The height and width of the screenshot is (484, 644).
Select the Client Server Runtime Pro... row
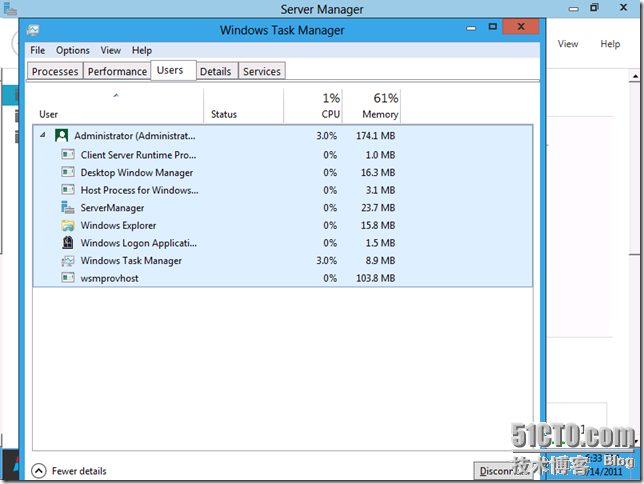click(x=283, y=154)
